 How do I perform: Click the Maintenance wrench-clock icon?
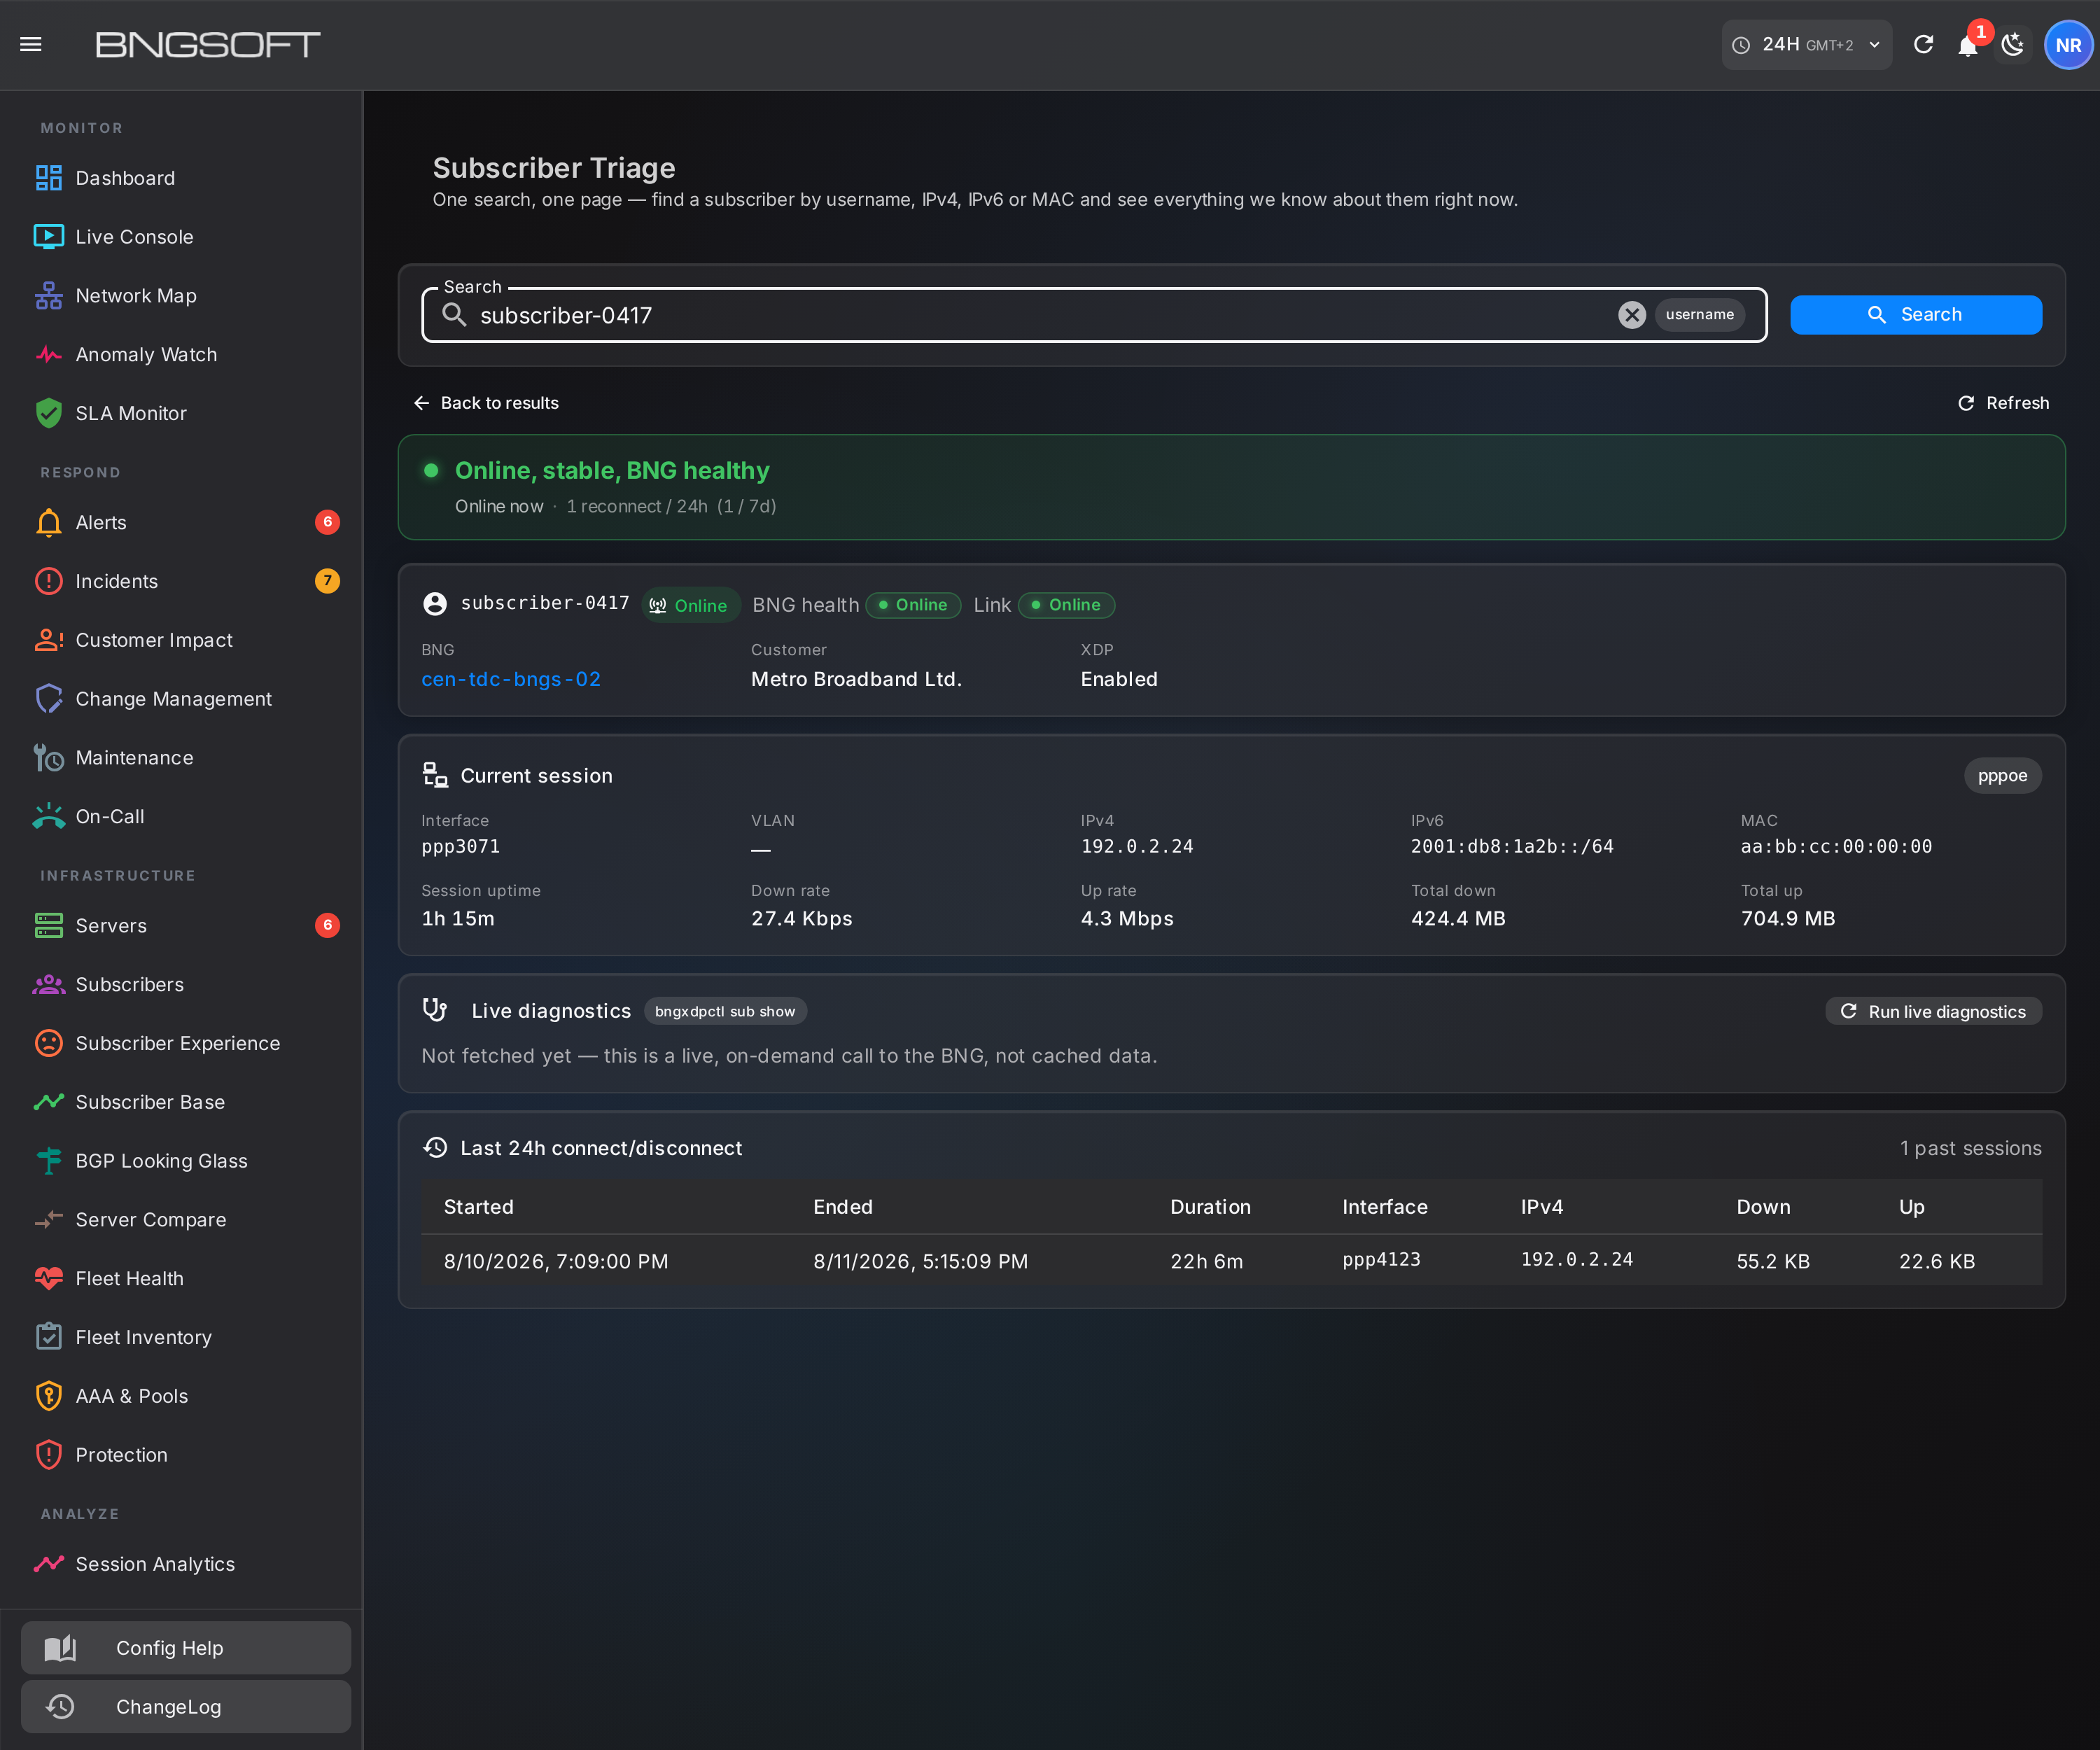(48, 758)
